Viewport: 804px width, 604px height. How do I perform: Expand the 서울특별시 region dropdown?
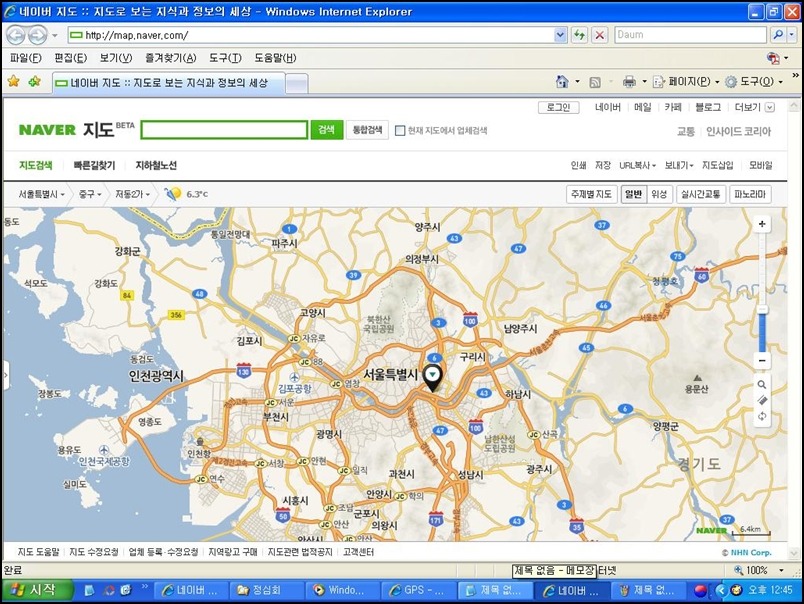point(42,194)
